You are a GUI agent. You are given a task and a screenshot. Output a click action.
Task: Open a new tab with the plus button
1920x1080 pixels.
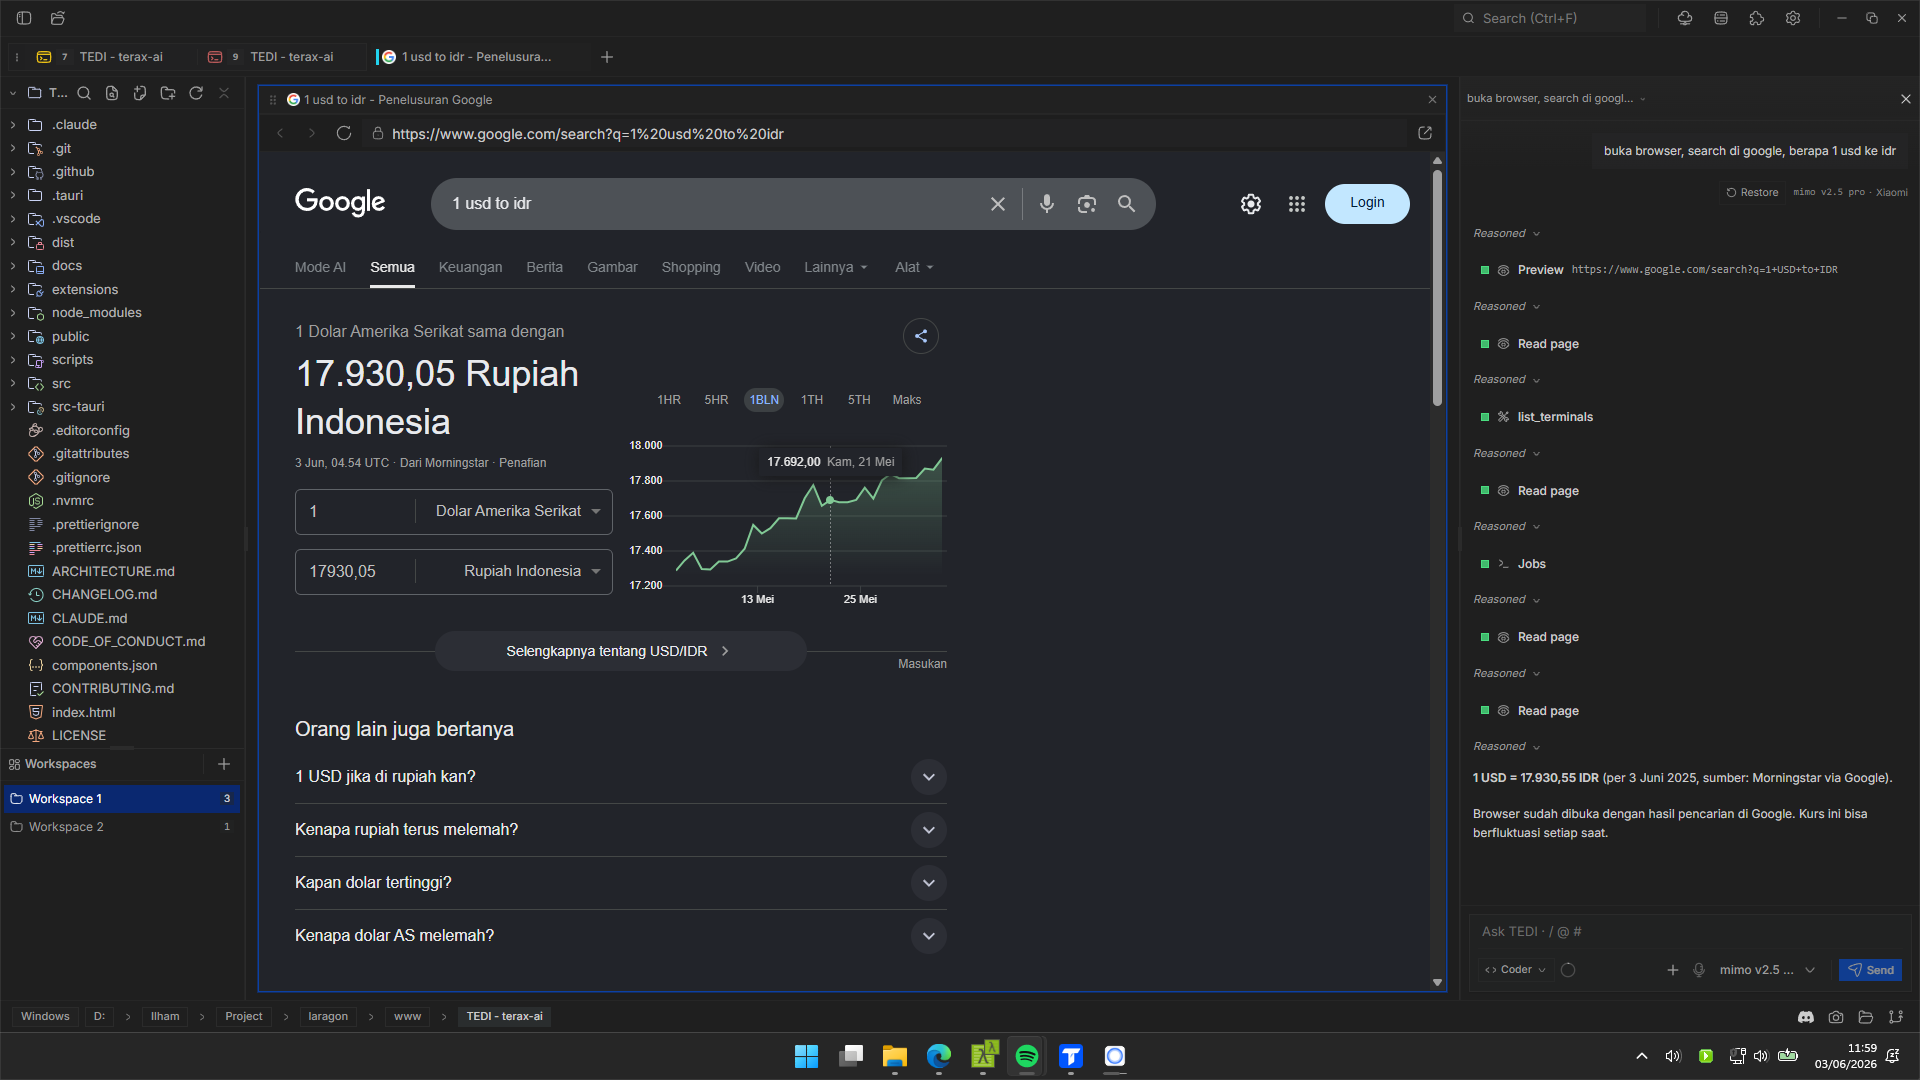[x=607, y=57]
